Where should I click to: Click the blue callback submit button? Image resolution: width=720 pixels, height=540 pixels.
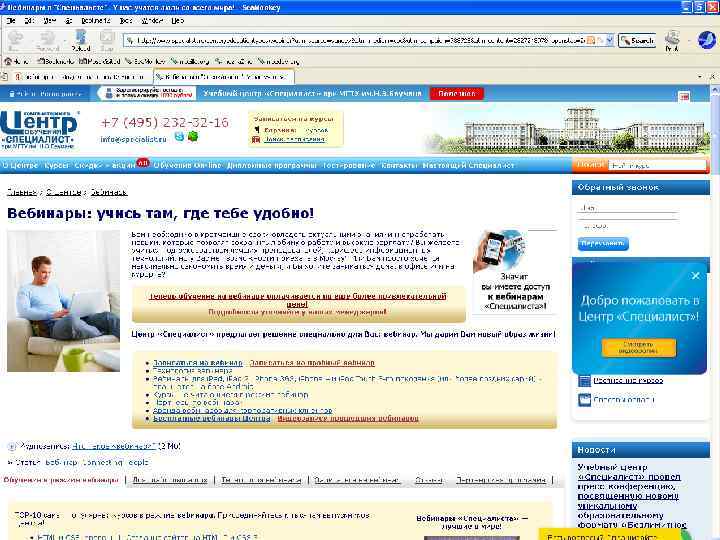(x=603, y=243)
